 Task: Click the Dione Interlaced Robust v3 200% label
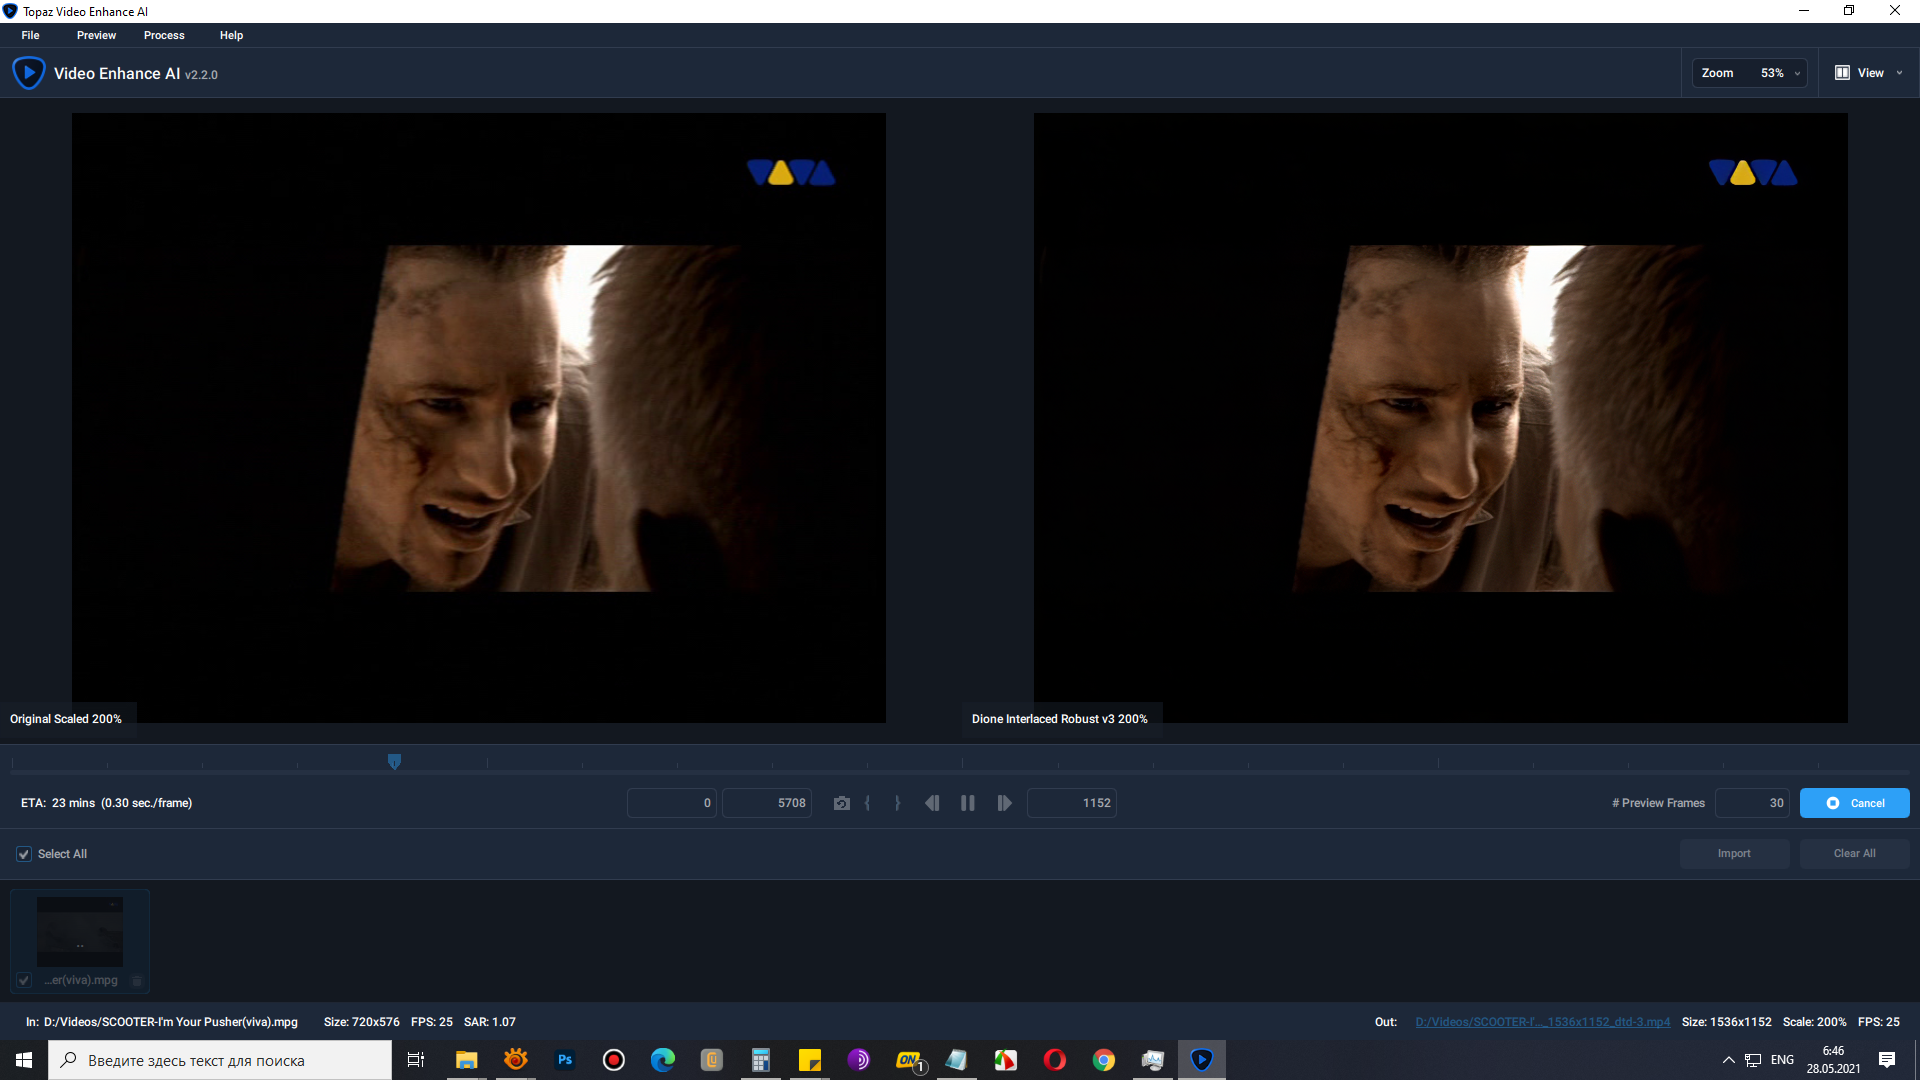point(1060,719)
